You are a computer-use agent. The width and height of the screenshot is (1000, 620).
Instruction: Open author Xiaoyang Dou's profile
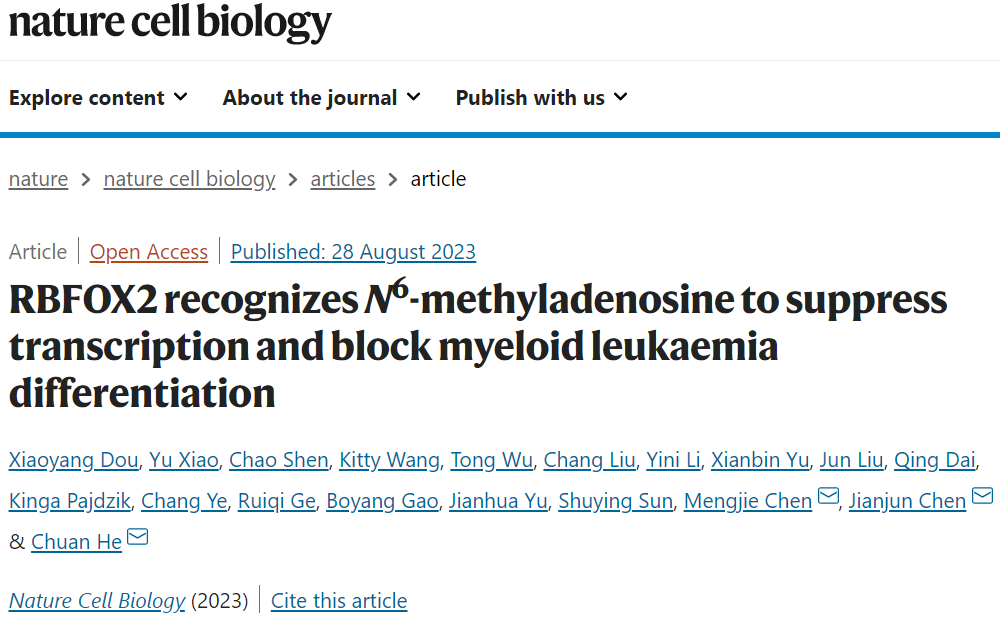[73, 460]
